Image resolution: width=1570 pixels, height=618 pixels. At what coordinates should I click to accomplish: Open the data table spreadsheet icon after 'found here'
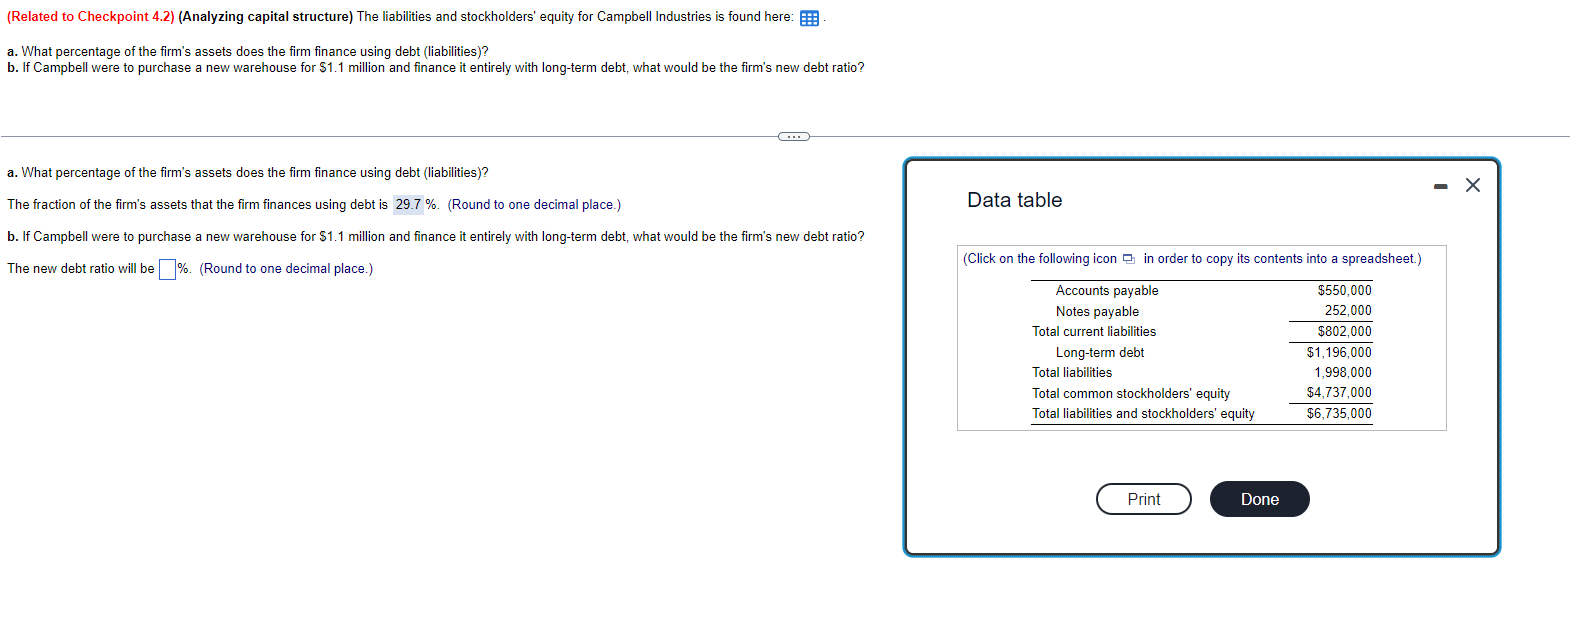810,17
